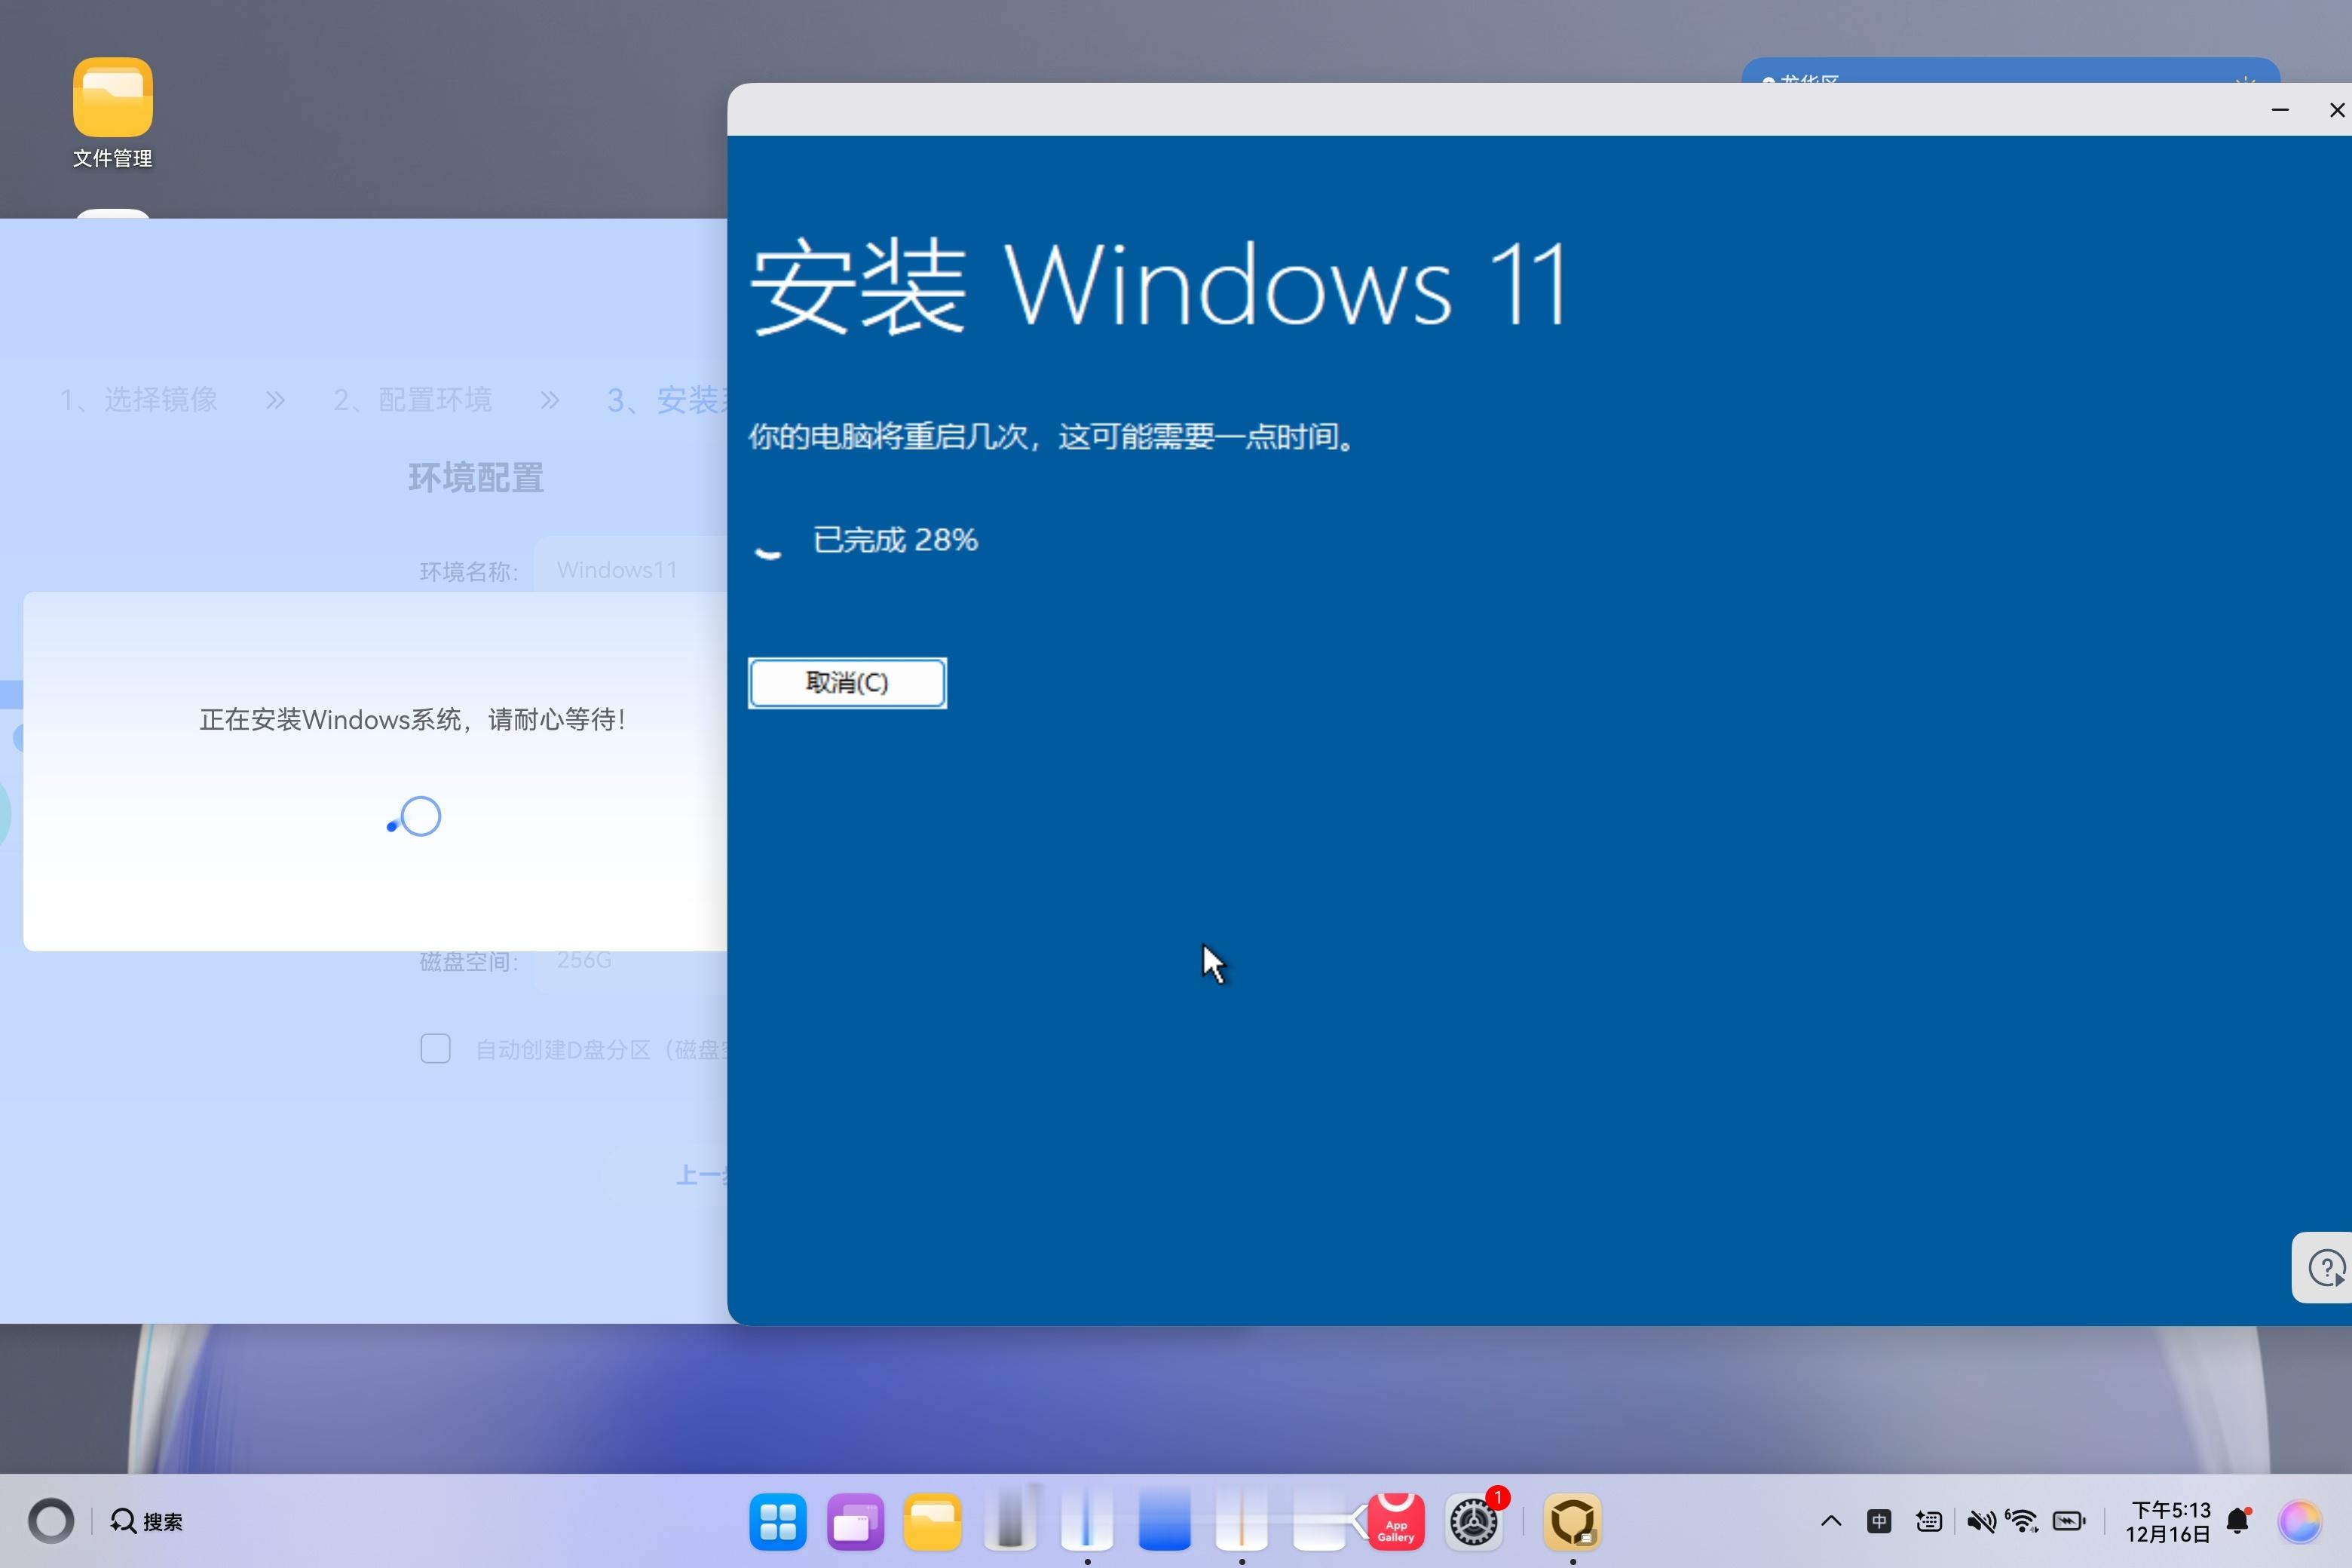
Task: Check 自动创建D盘分区 checkbox
Action: (x=435, y=1048)
